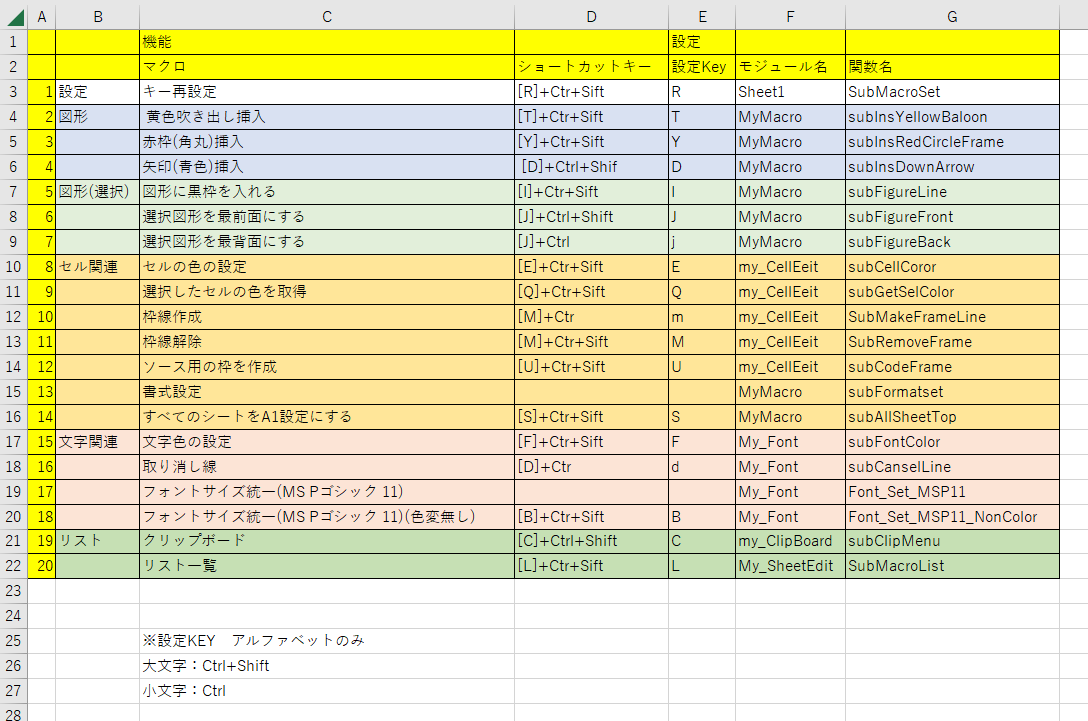This screenshot has height=721, width=1088.
Task: Select column D header
Action: point(591,17)
